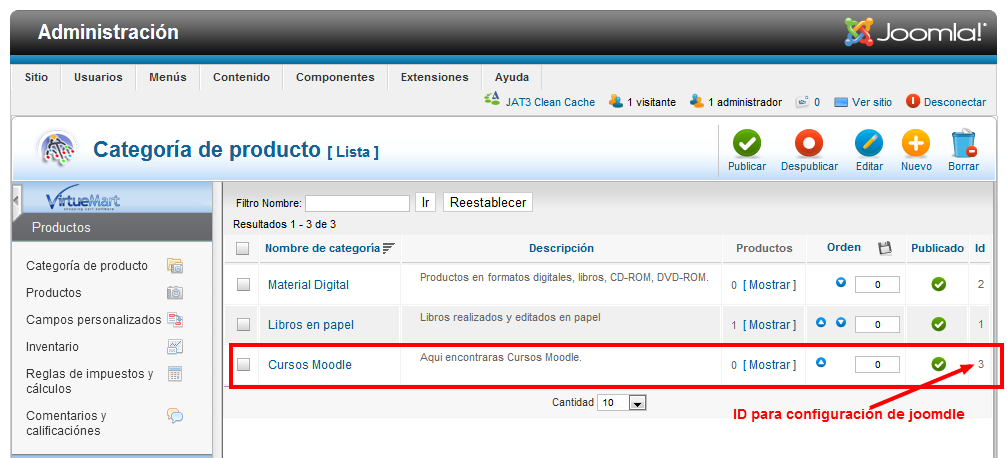Sort by Nombre de categoría column
Image resolution: width=1007 pixels, height=458 pixels.
[322, 248]
